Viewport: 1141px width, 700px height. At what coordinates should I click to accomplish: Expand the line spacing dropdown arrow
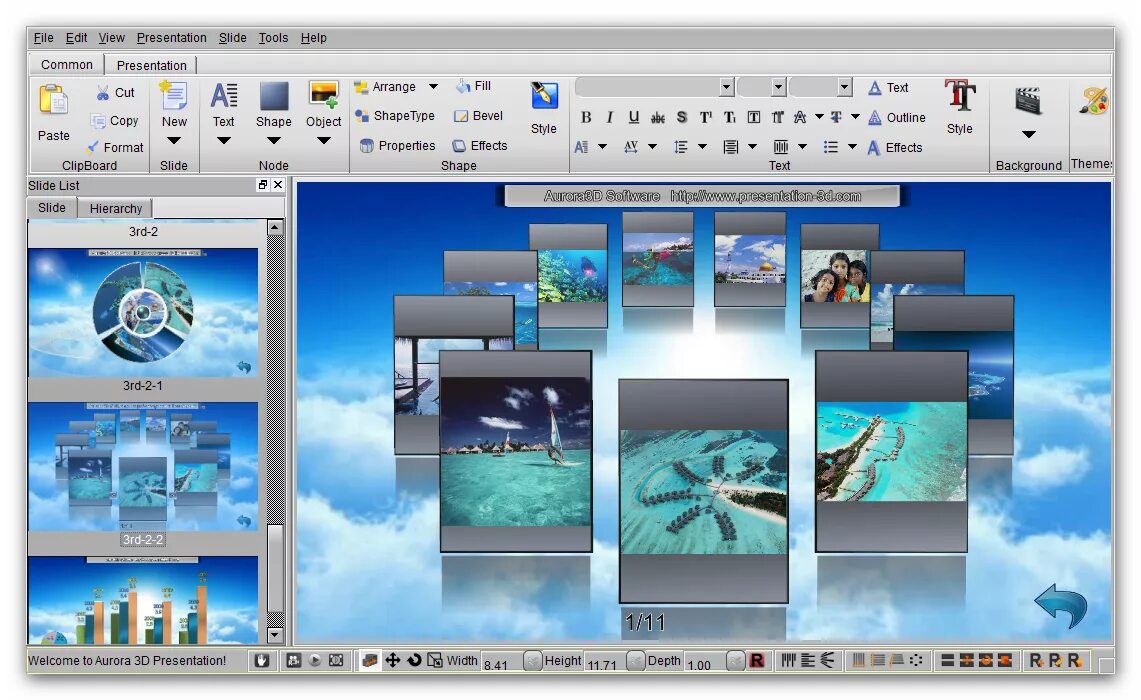702,147
